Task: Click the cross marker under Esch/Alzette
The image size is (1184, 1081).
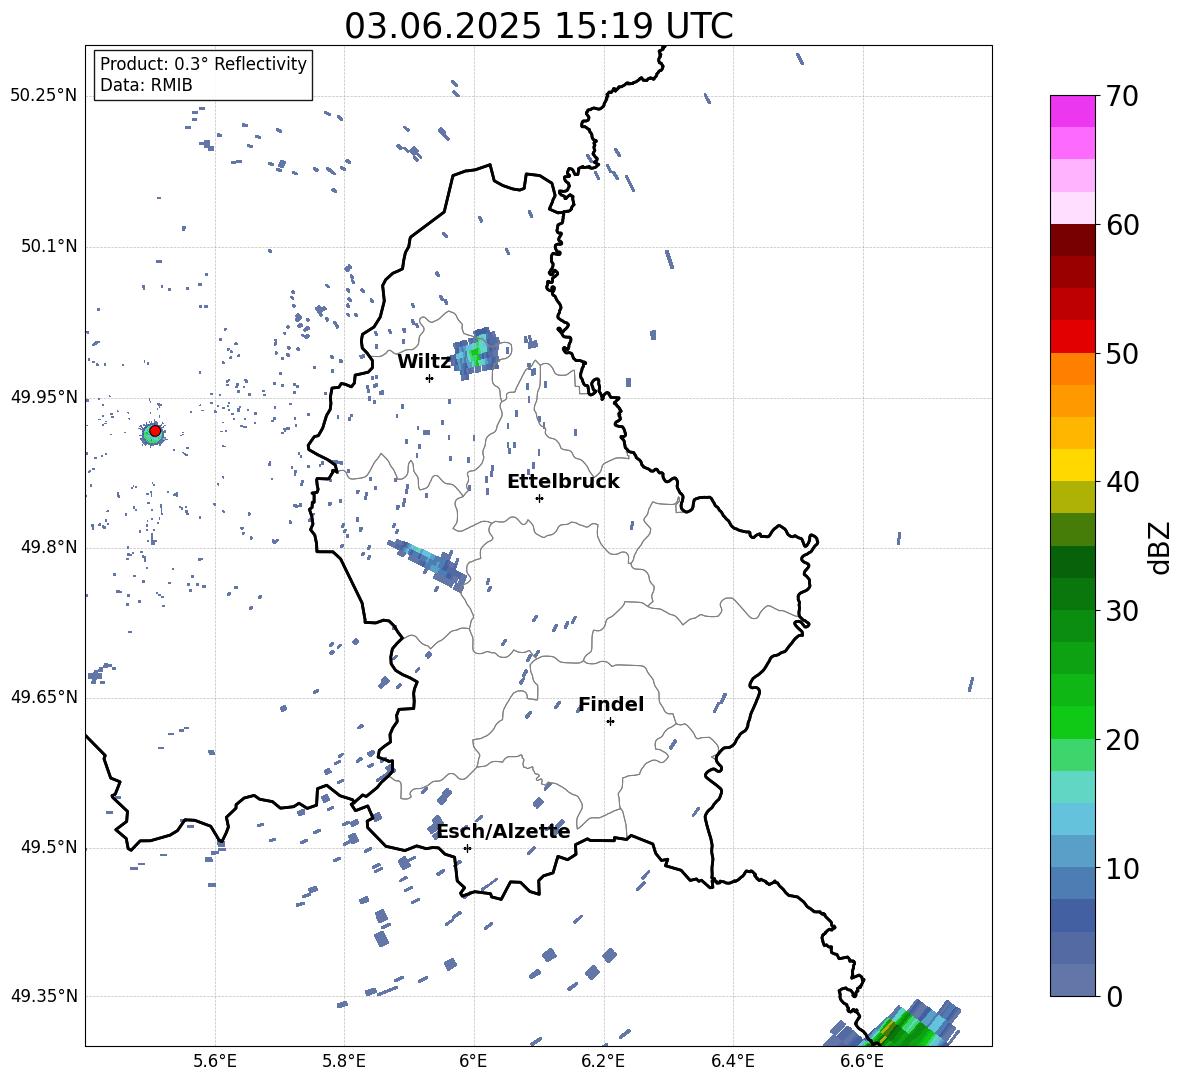Action: [x=467, y=848]
